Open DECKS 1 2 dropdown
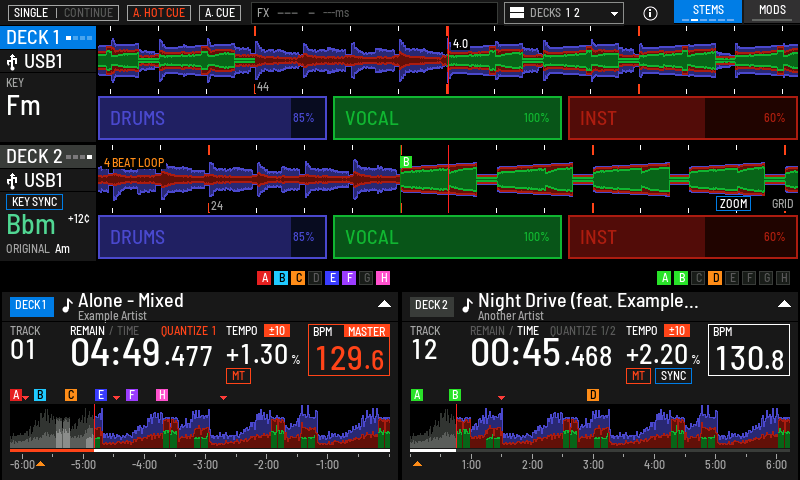Viewport: 800px width, 480px height. click(x=564, y=13)
